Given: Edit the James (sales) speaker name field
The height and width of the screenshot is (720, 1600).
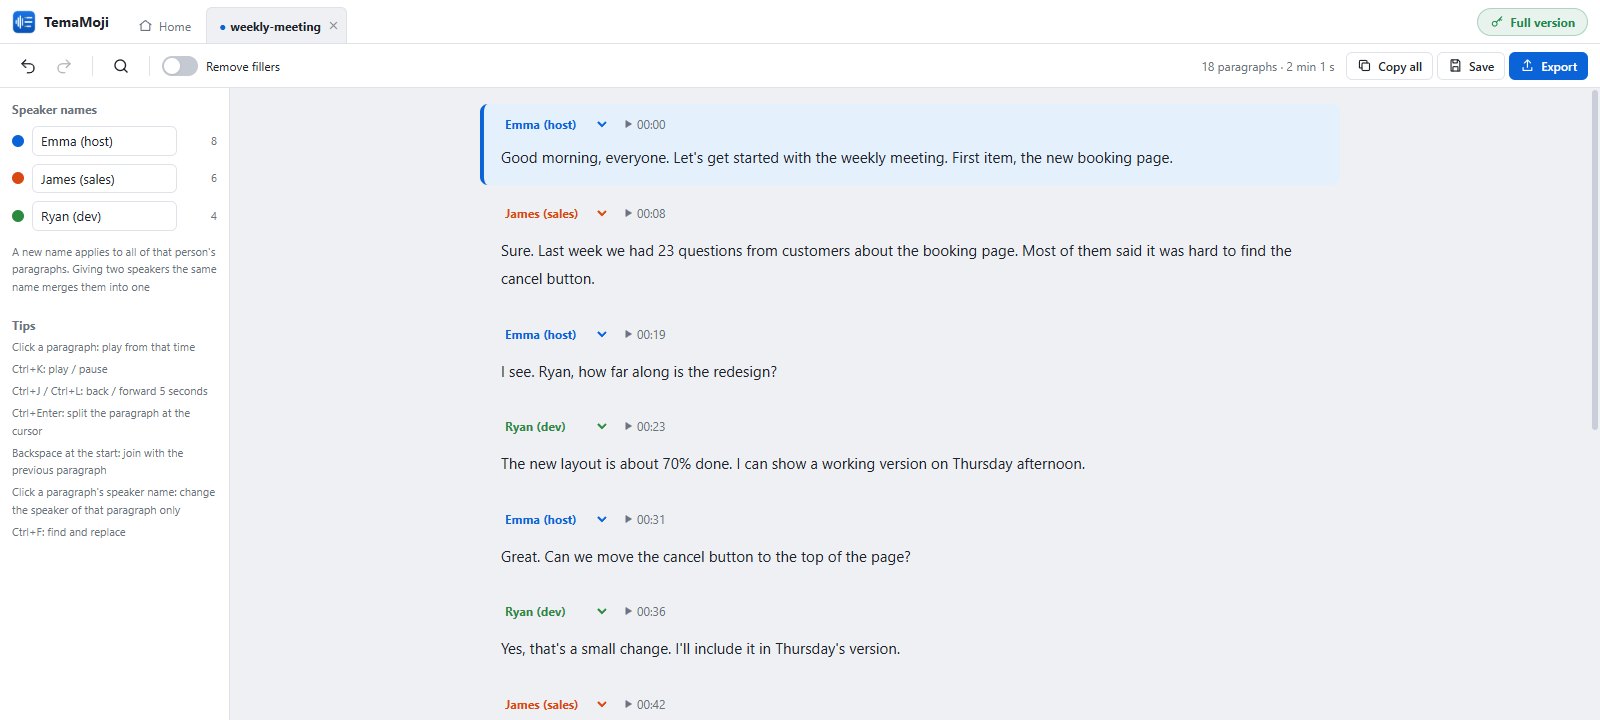Looking at the screenshot, I should (104, 179).
